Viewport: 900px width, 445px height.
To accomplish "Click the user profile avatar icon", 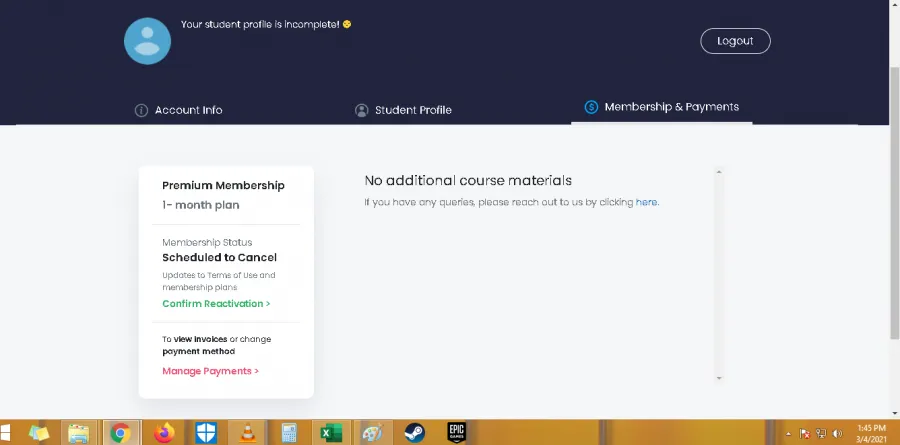I will pos(147,41).
